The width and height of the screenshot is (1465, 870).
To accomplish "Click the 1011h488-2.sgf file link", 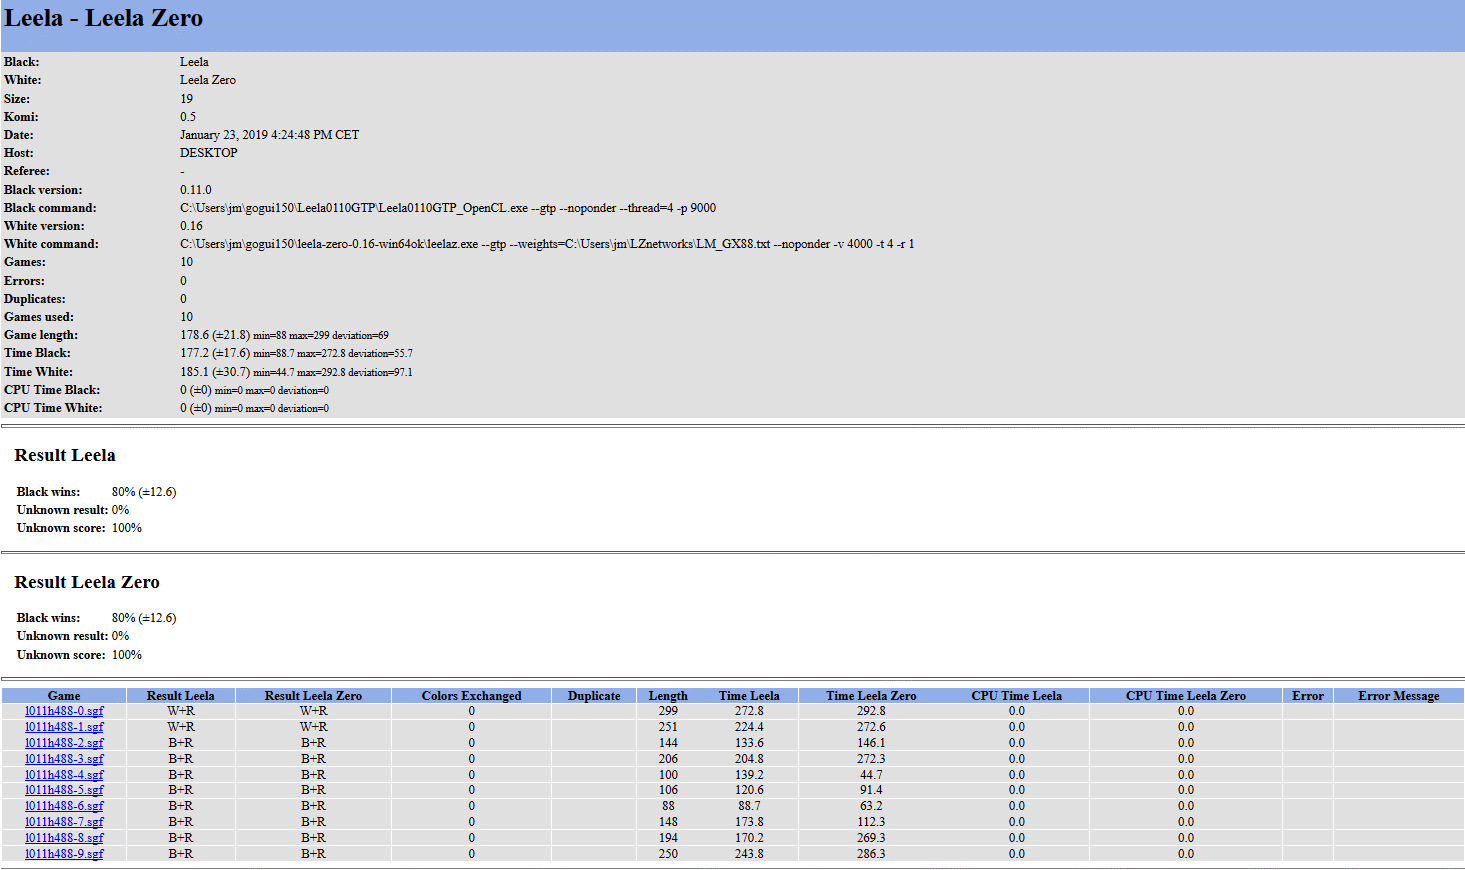I will coord(64,743).
